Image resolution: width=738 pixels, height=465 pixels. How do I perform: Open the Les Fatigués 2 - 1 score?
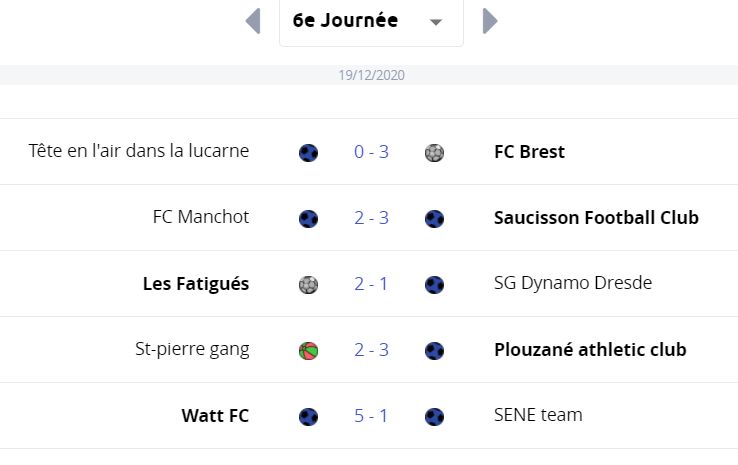pyautogui.click(x=371, y=284)
